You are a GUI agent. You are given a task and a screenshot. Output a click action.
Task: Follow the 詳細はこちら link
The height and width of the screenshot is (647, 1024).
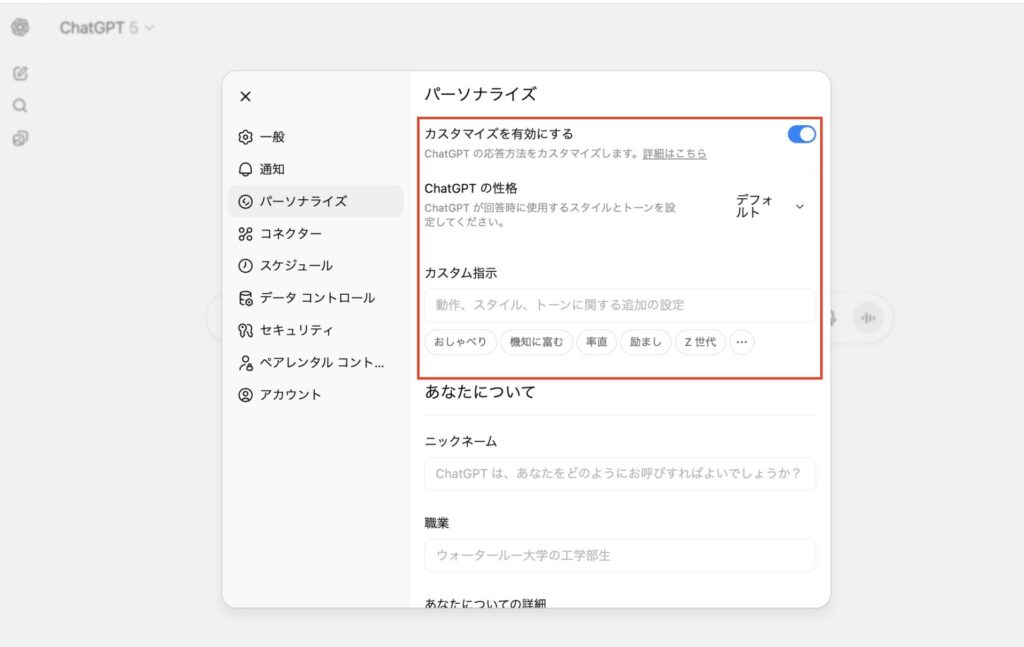tap(674, 154)
